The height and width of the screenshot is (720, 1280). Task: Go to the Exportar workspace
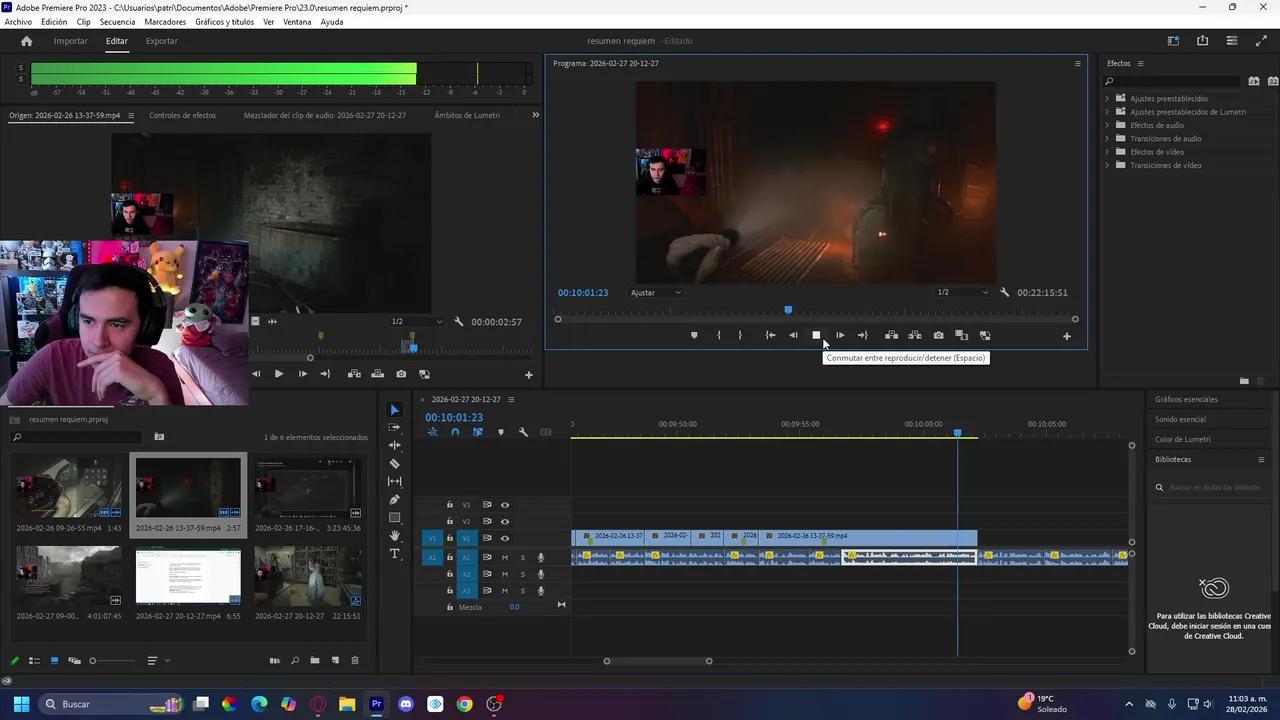point(161,41)
